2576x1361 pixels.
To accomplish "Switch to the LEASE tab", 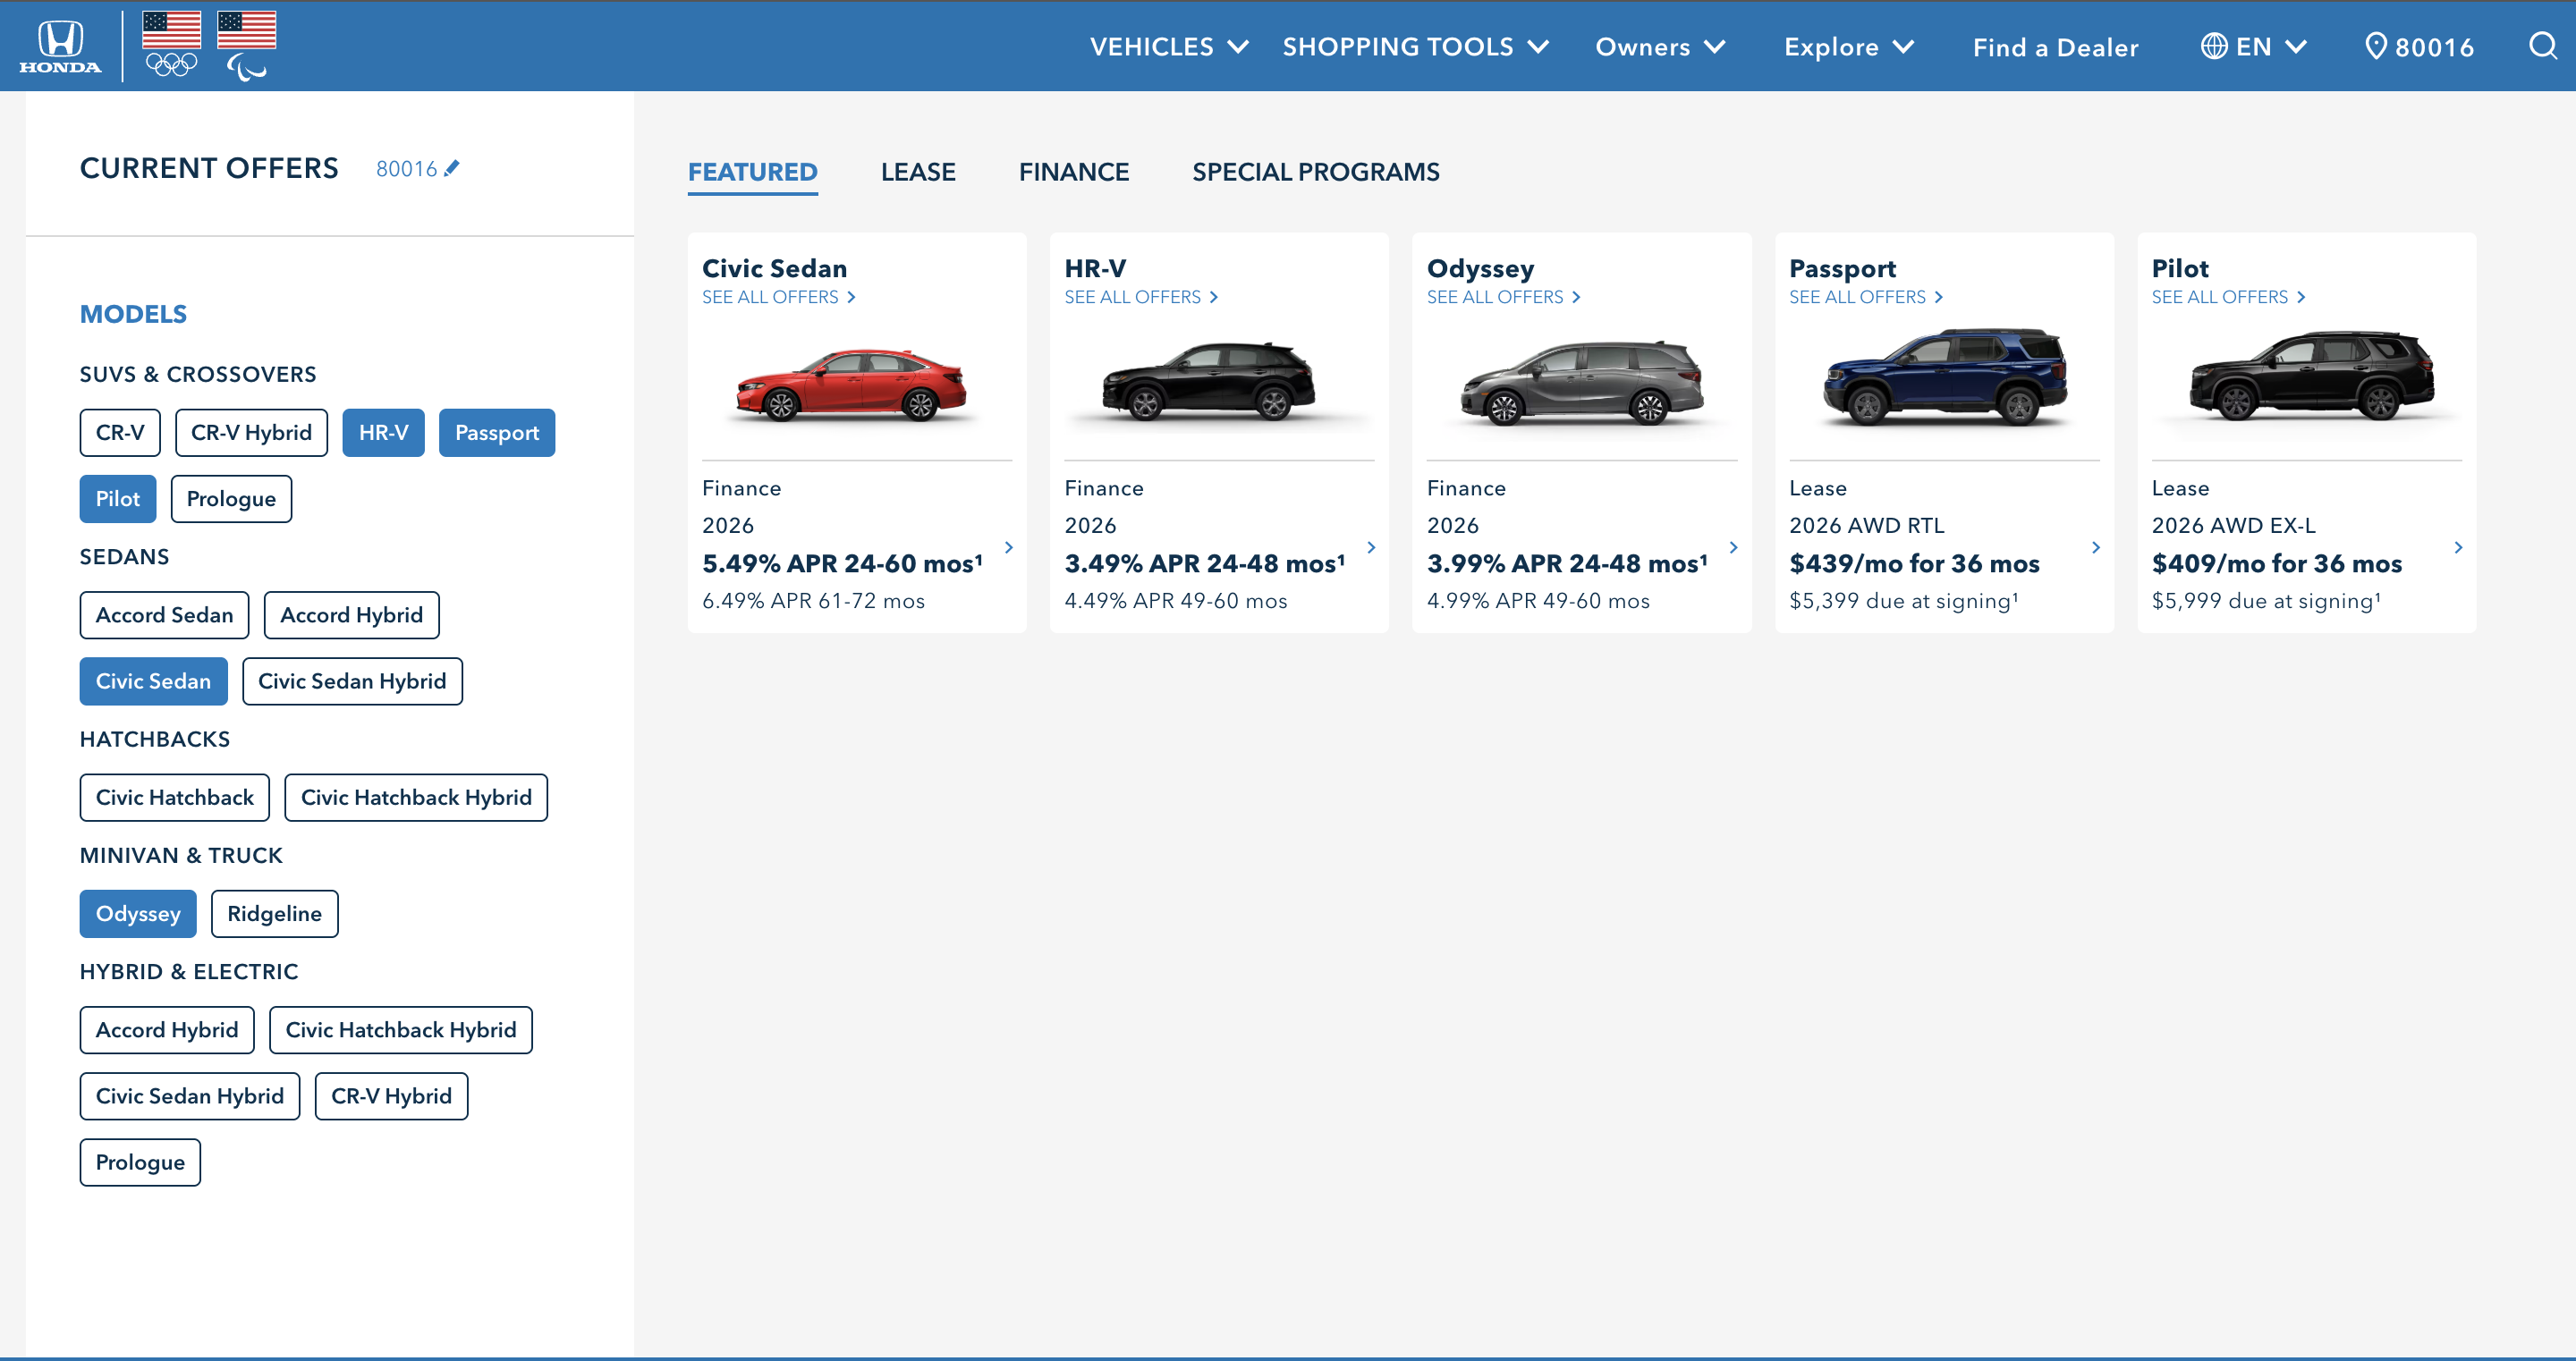I will pyautogui.click(x=918, y=172).
